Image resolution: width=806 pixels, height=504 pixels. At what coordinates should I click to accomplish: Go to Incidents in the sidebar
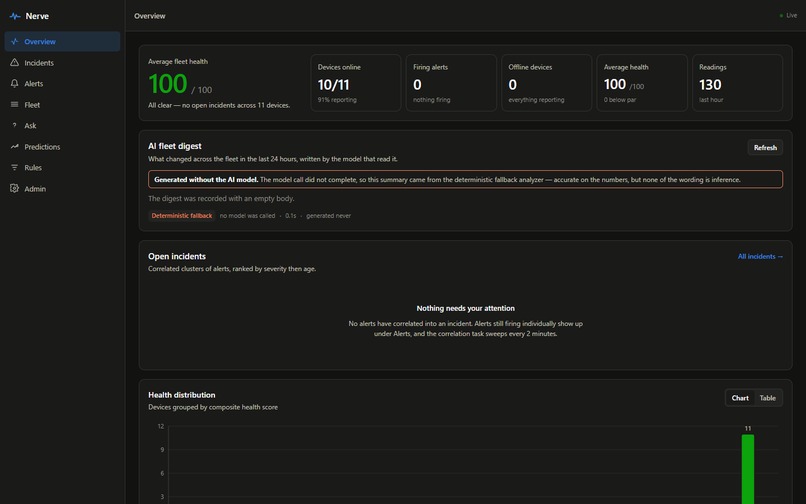click(x=62, y=63)
